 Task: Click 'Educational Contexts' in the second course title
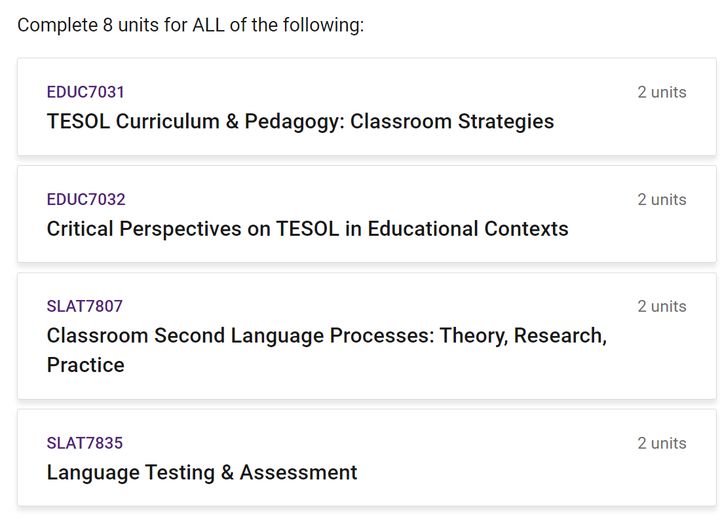[468, 229]
